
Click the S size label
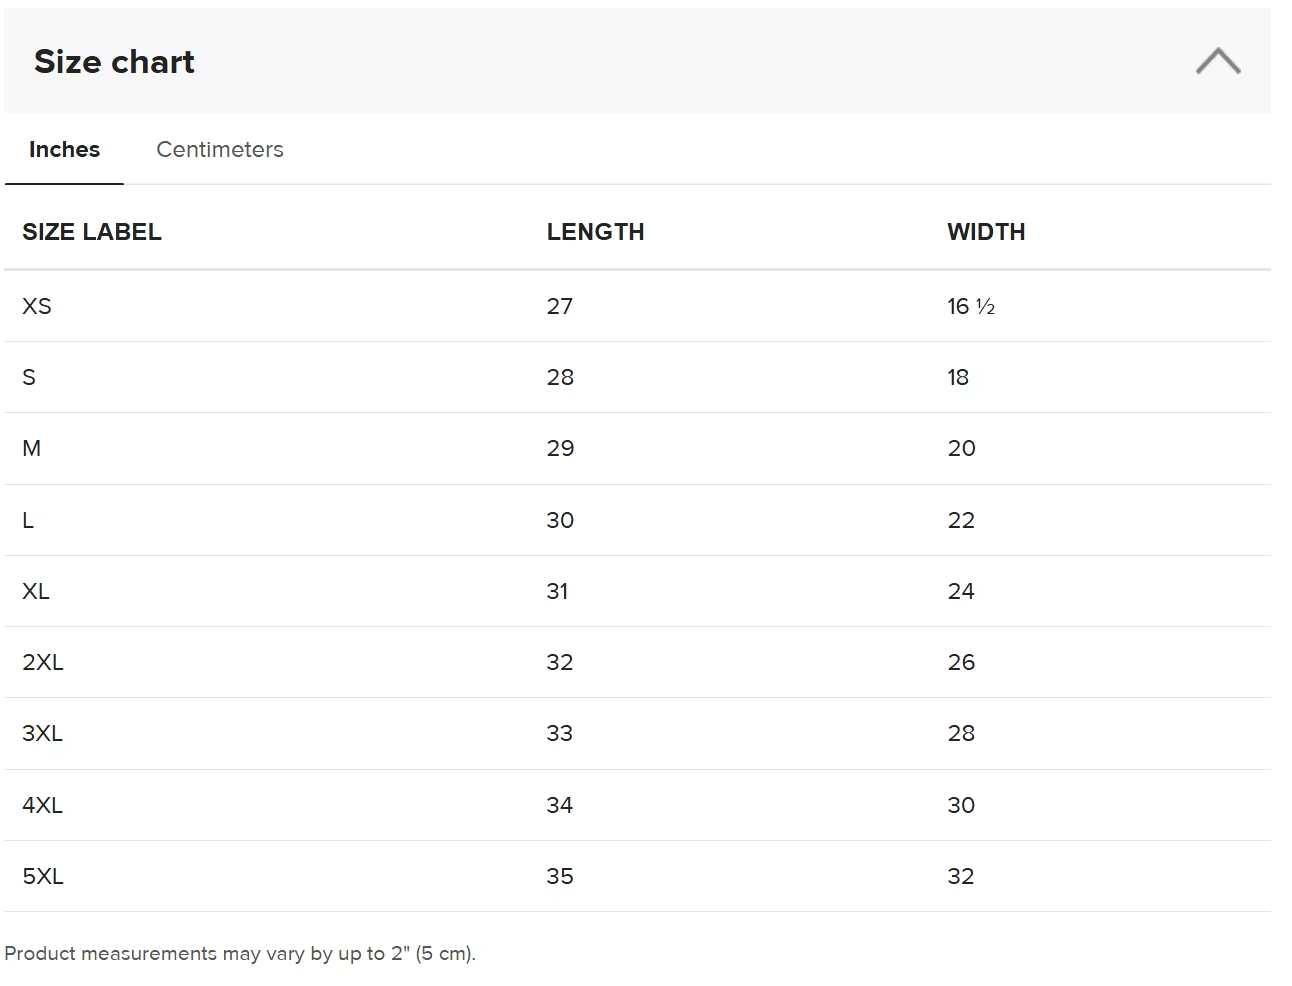coord(29,377)
